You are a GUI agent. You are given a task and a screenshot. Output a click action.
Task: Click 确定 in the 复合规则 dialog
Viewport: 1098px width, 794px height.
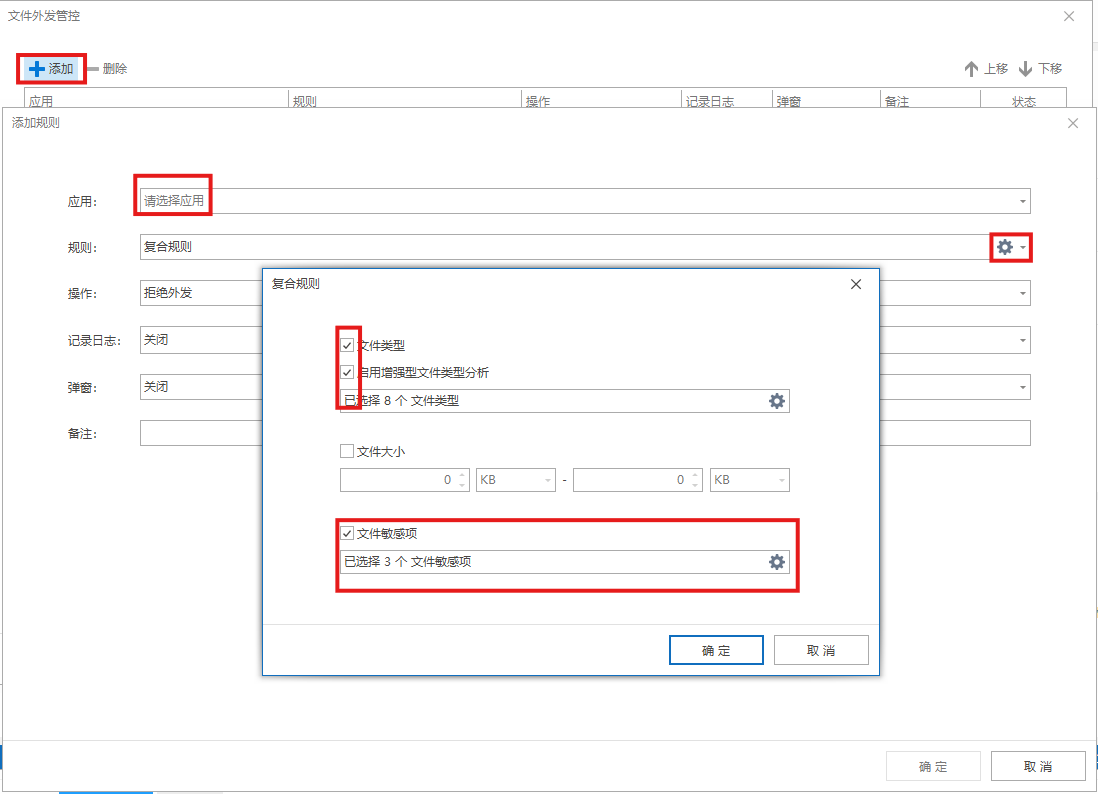click(716, 650)
